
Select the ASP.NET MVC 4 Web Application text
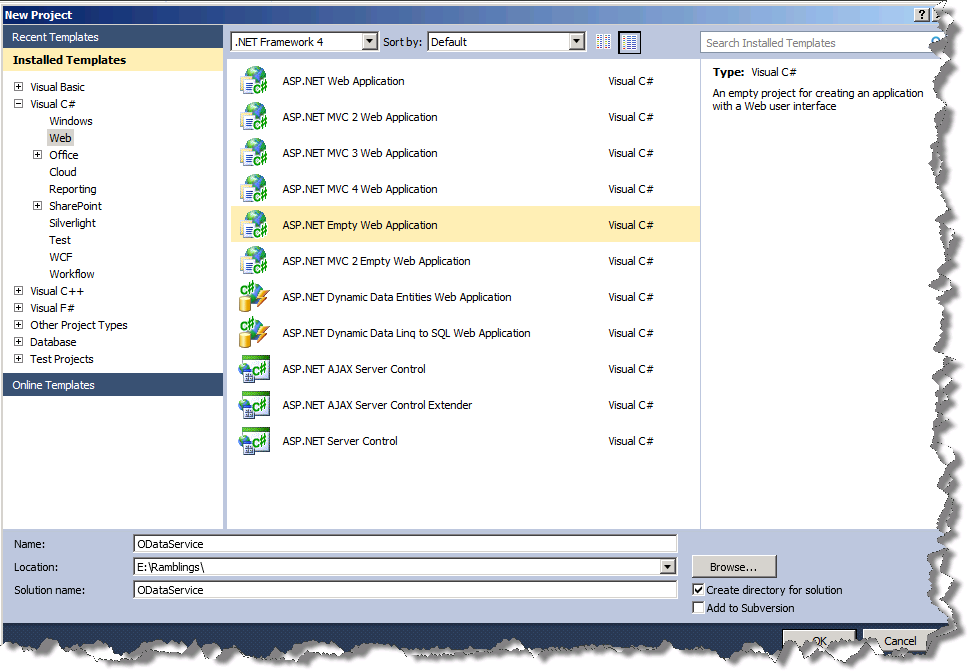coord(360,189)
